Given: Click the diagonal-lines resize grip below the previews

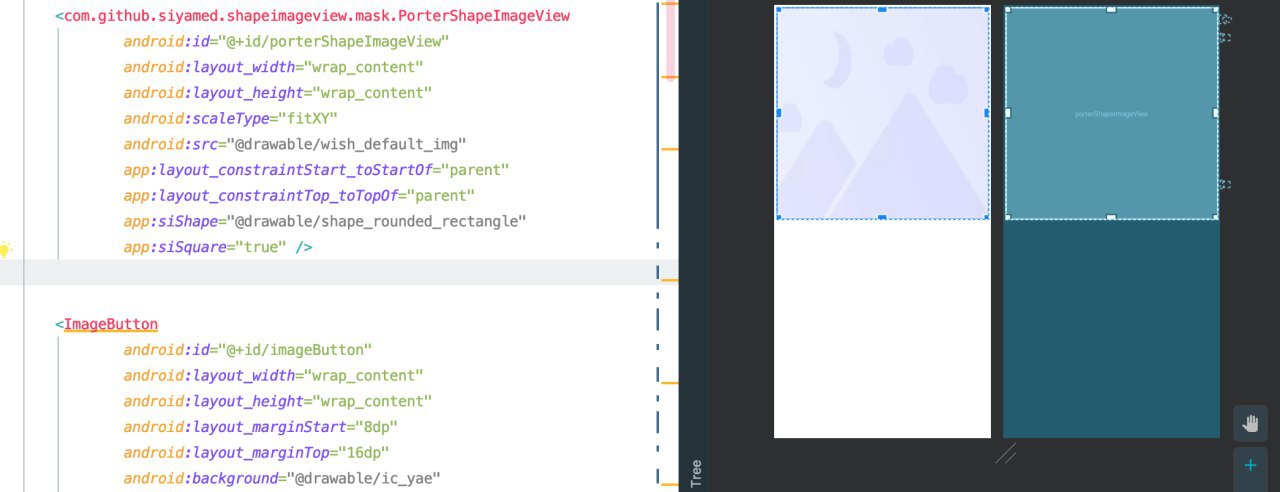Looking at the screenshot, I should pyautogui.click(x=1006, y=453).
